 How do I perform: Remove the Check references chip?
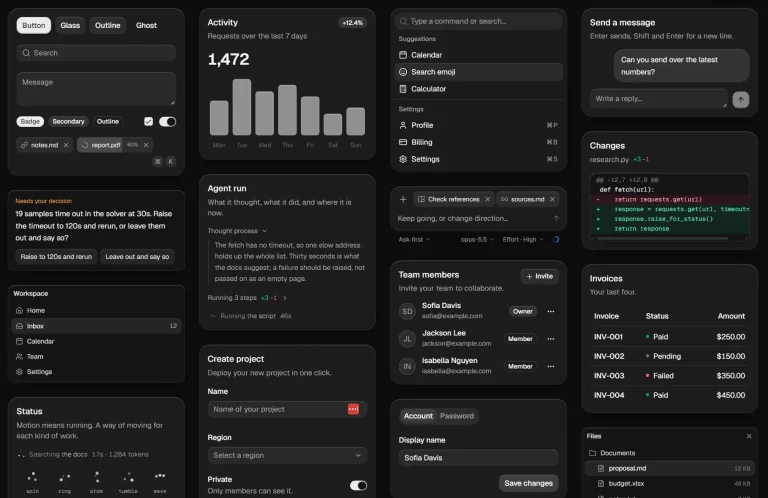487,199
